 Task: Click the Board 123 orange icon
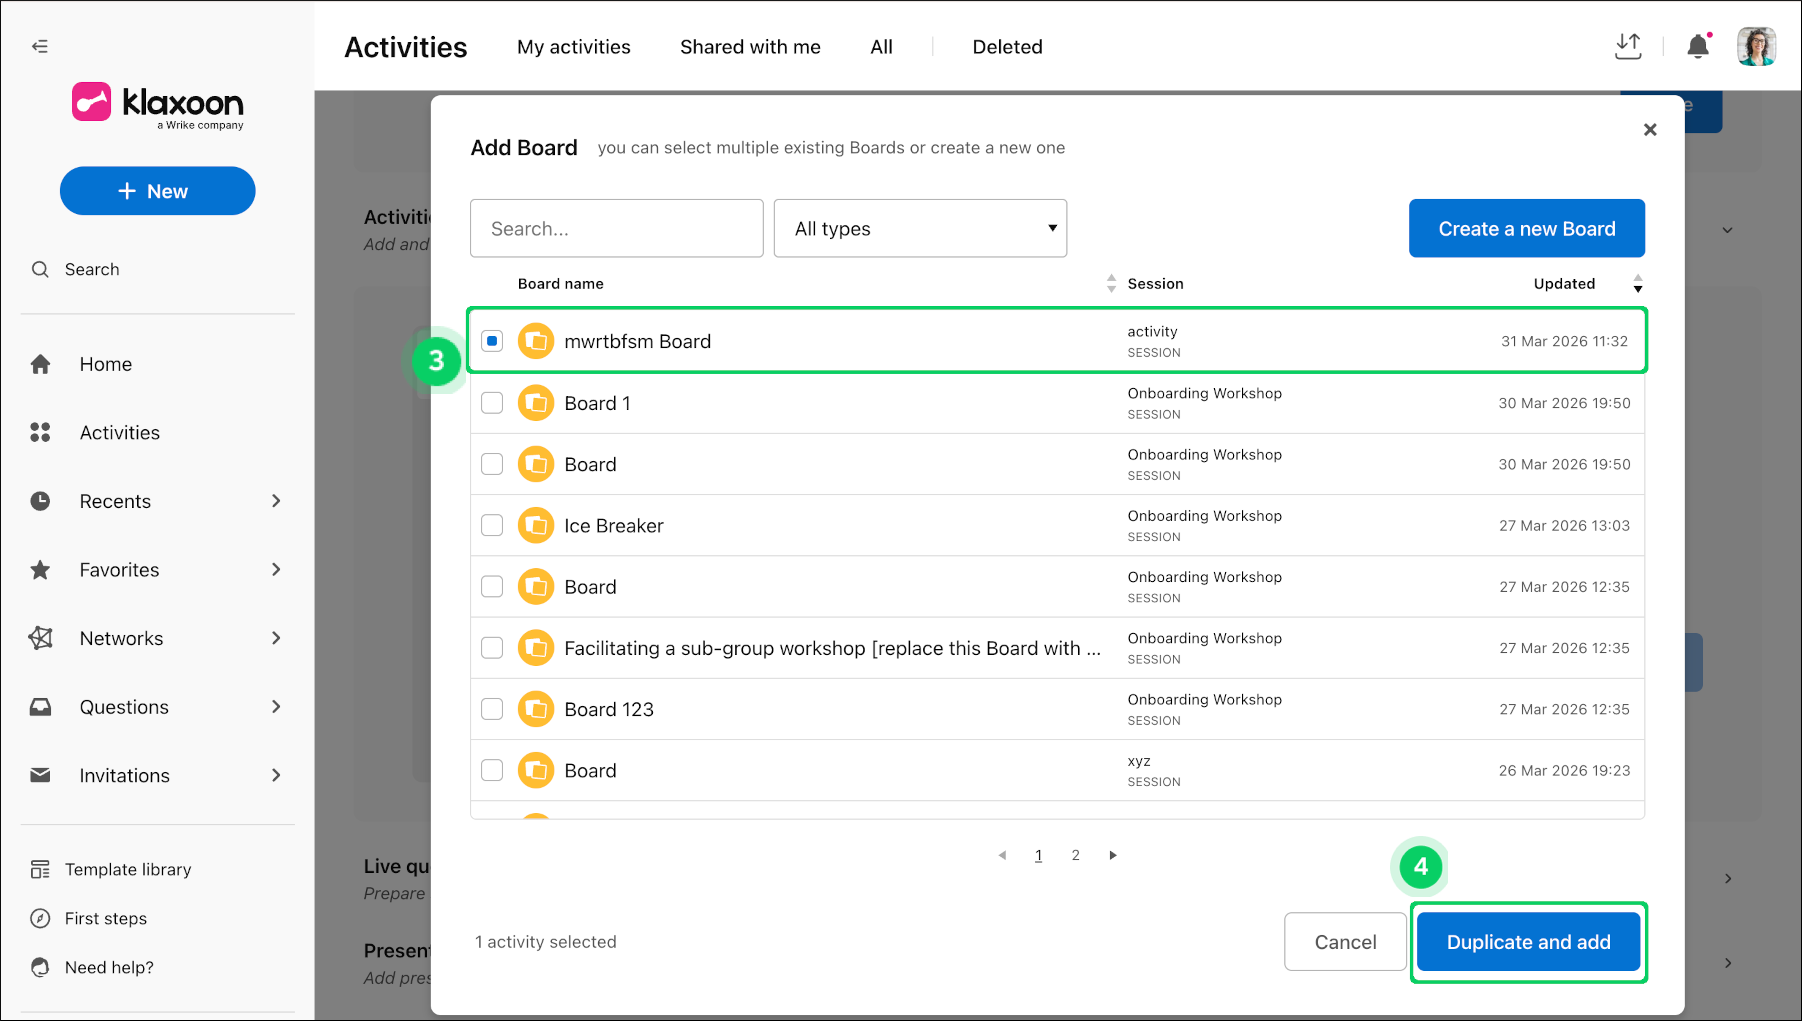tap(536, 709)
